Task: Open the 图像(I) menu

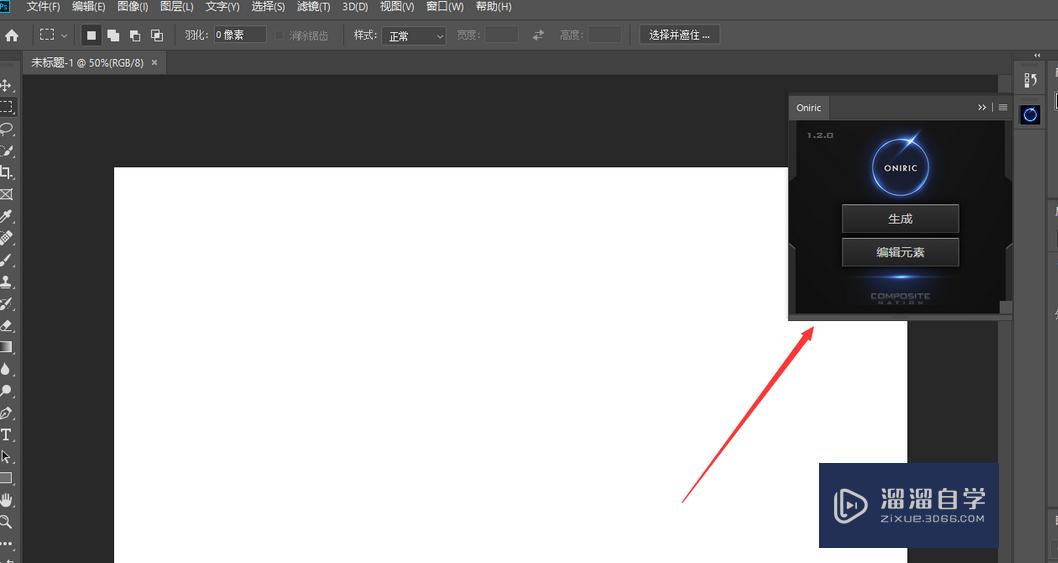Action: [132, 7]
